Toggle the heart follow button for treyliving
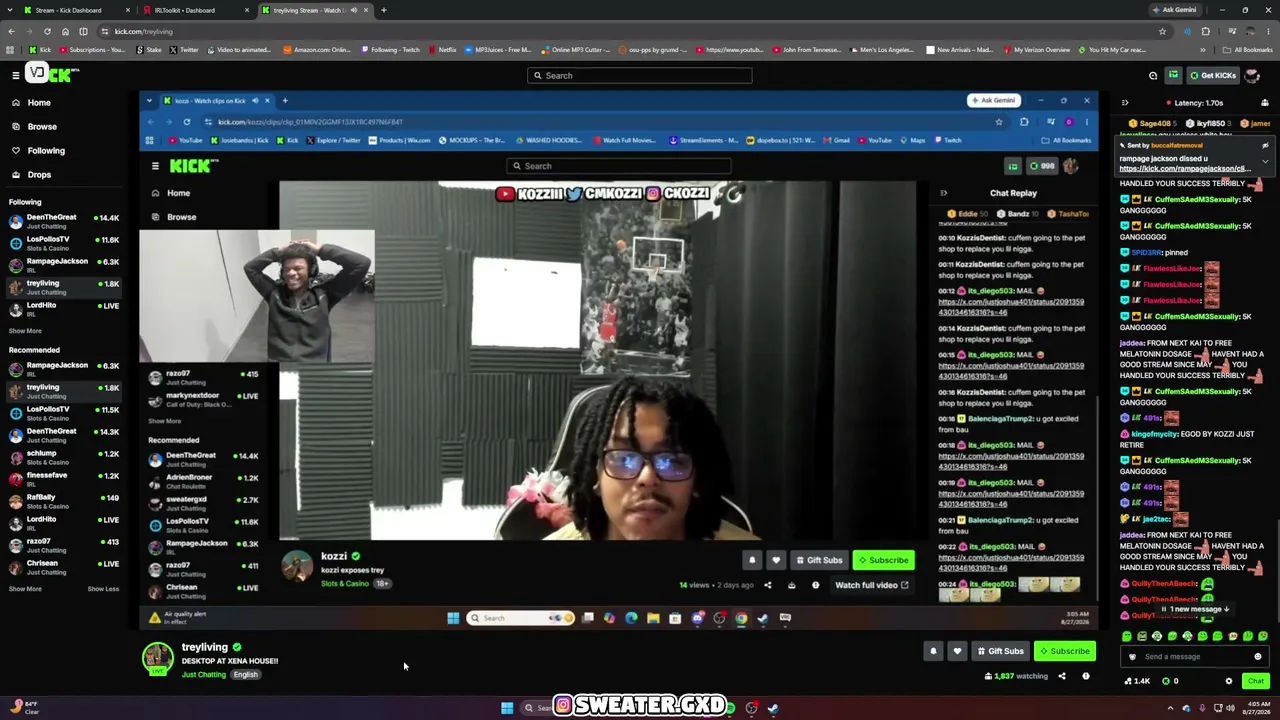Screen dimensions: 1280x720 (x=957, y=651)
